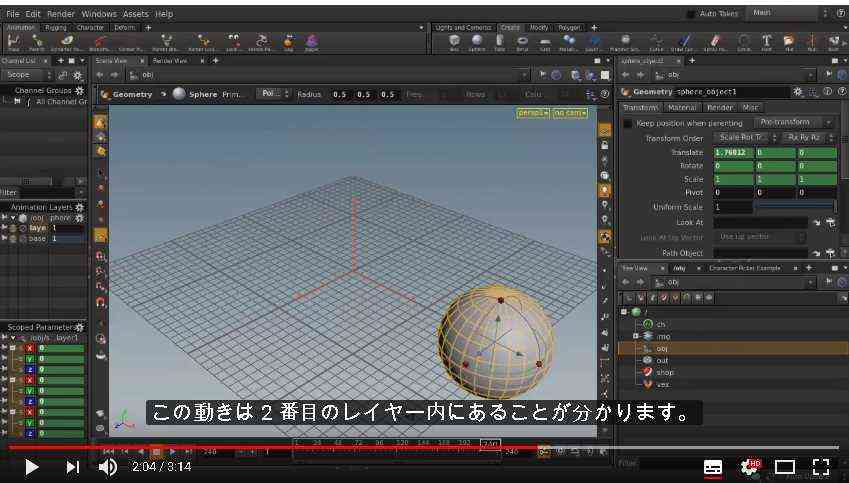Click the Uniform Scale slider
The image size is (849, 483).
(x=795, y=207)
